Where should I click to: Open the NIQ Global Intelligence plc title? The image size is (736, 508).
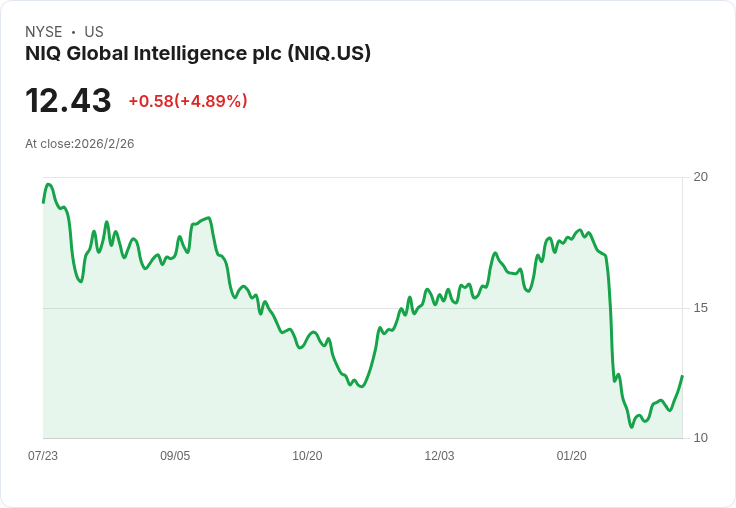(198, 53)
